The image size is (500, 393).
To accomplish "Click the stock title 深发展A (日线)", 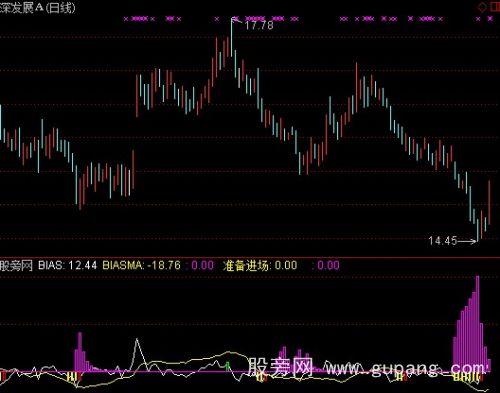I will [x=37, y=8].
